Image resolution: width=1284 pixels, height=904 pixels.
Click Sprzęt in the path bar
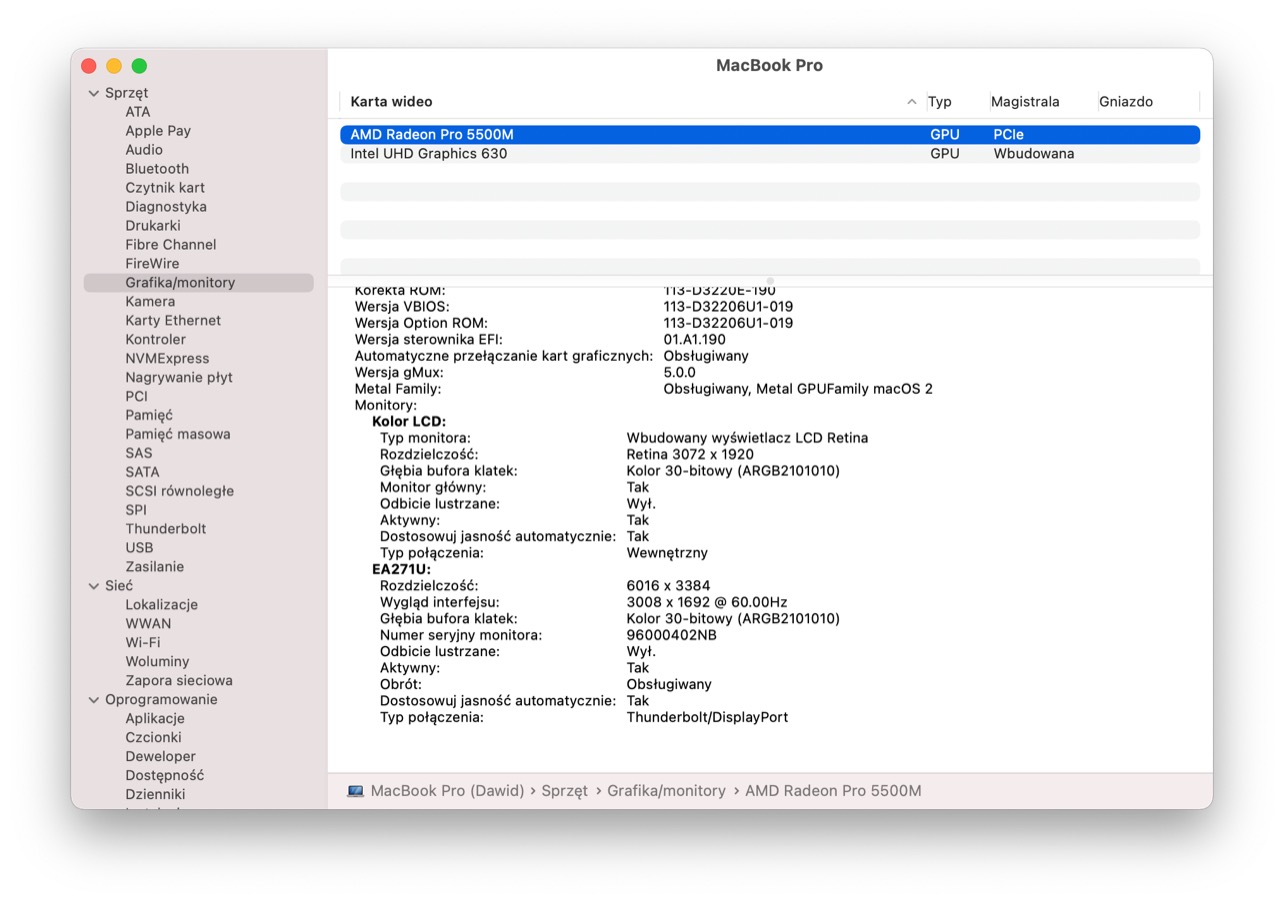[564, 791]
